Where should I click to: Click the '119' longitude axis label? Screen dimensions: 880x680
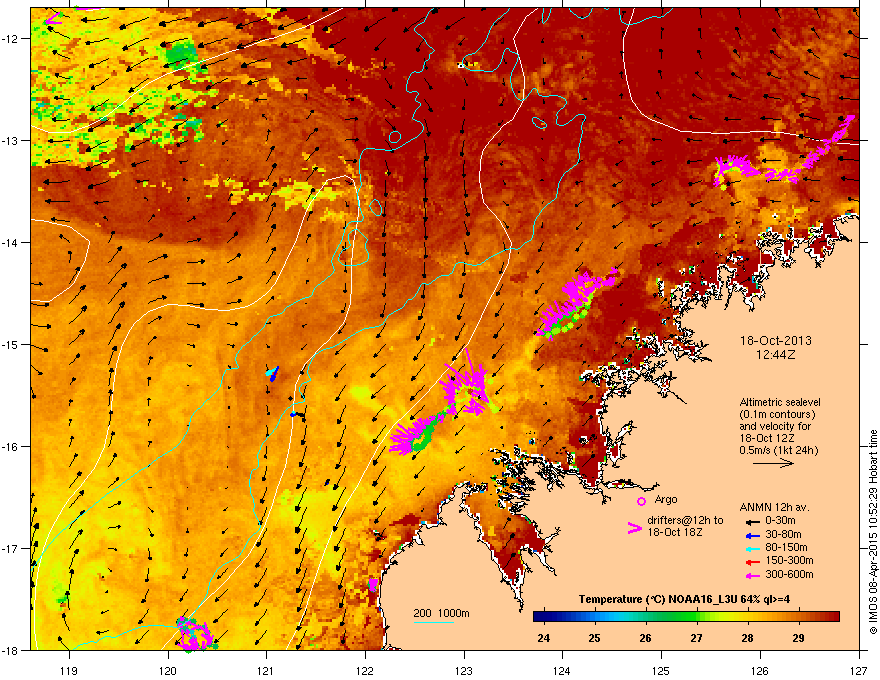[x=69, y=670]
